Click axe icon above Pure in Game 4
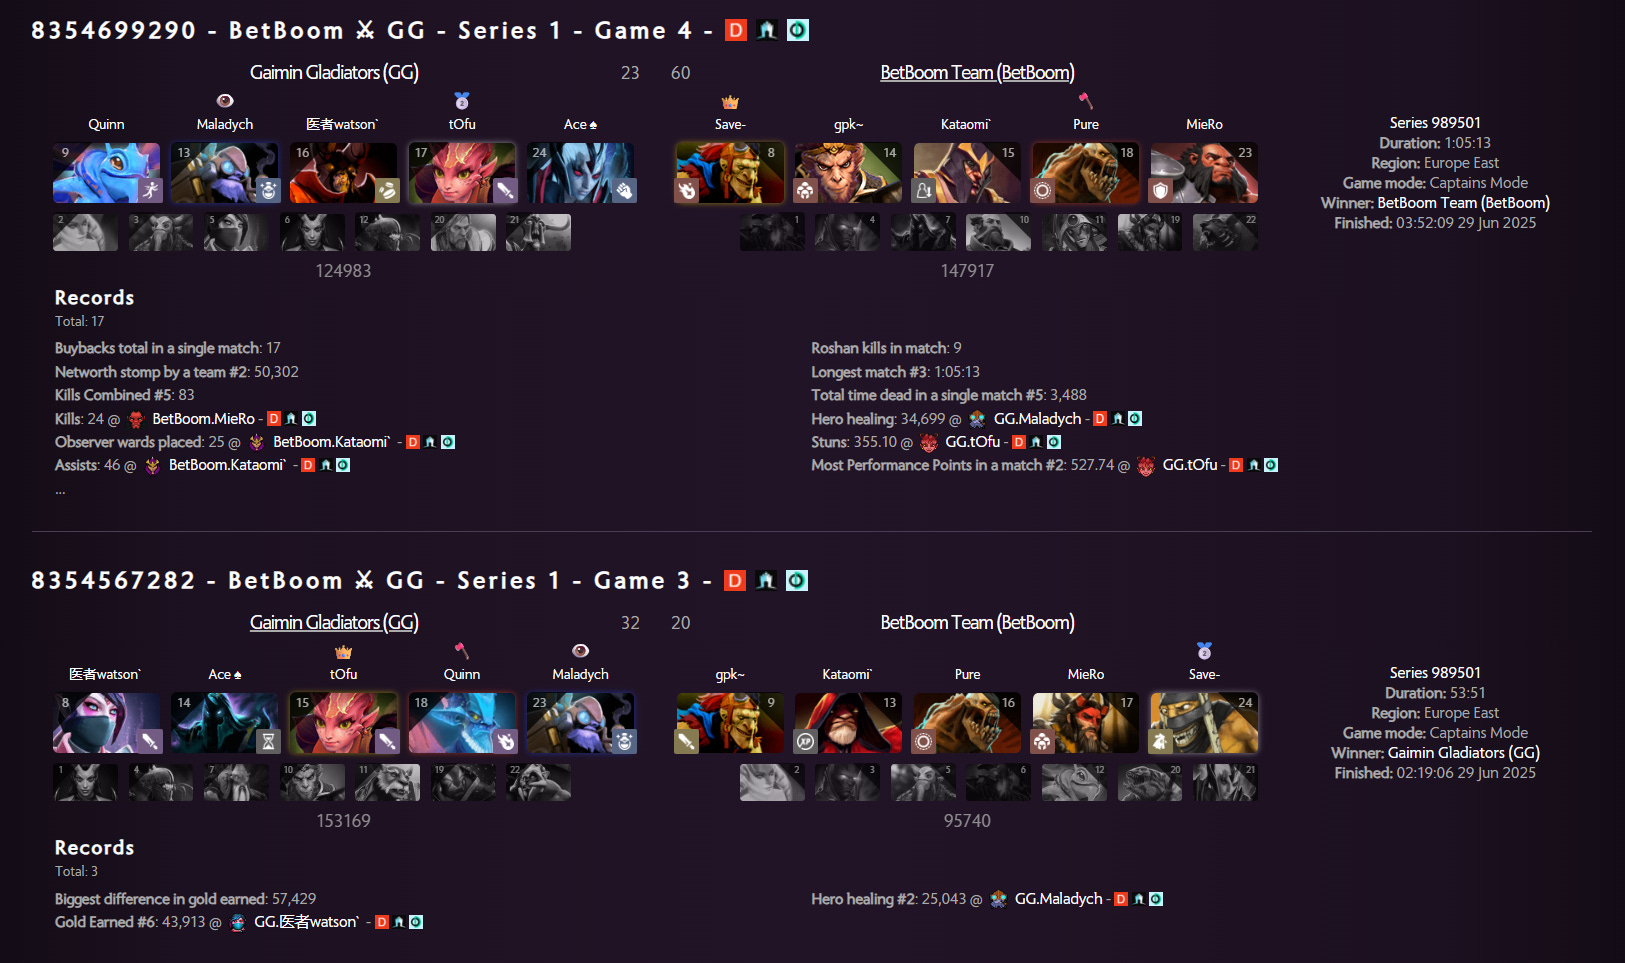 click(1086, 100)
